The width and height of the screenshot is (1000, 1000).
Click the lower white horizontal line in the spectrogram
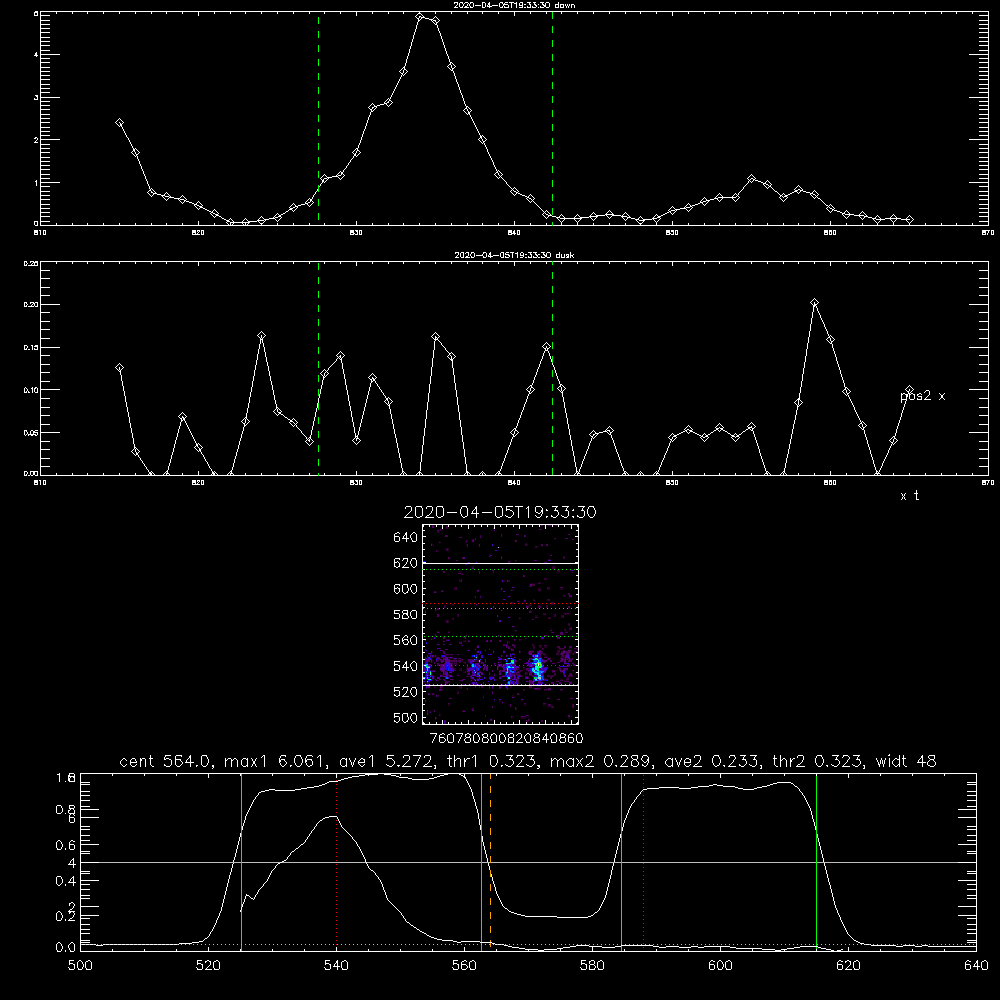click(x=500, y=685)
